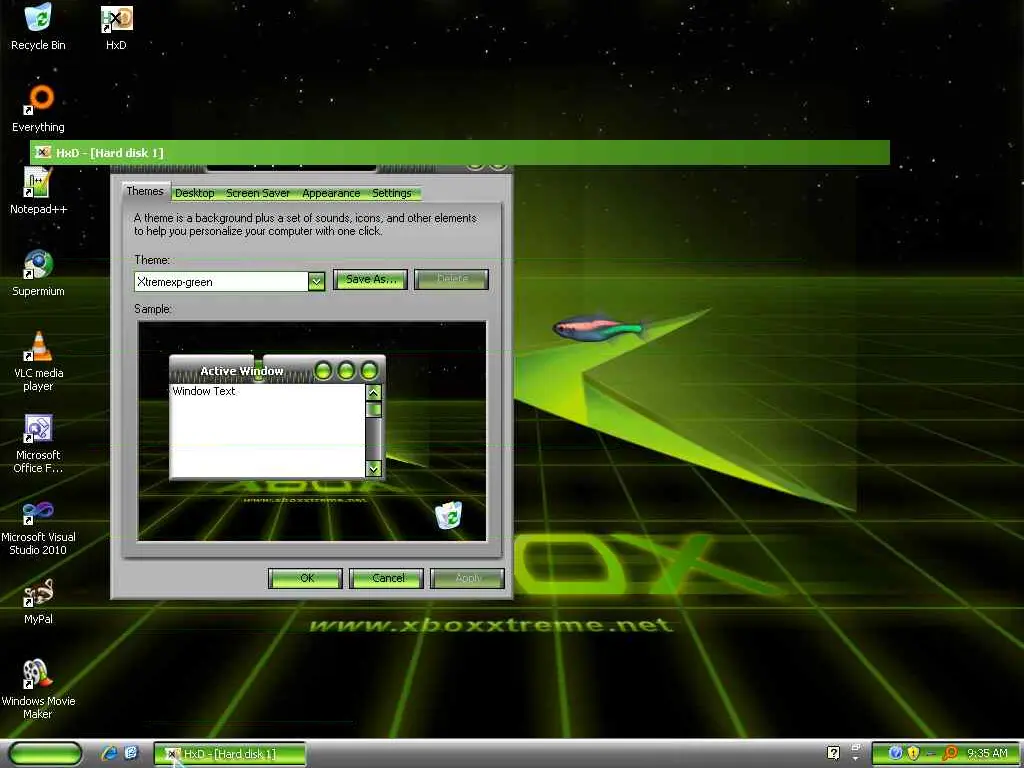Switch to the Themes tab
This screenshot has height=768, width=1024.
[145, 191]
